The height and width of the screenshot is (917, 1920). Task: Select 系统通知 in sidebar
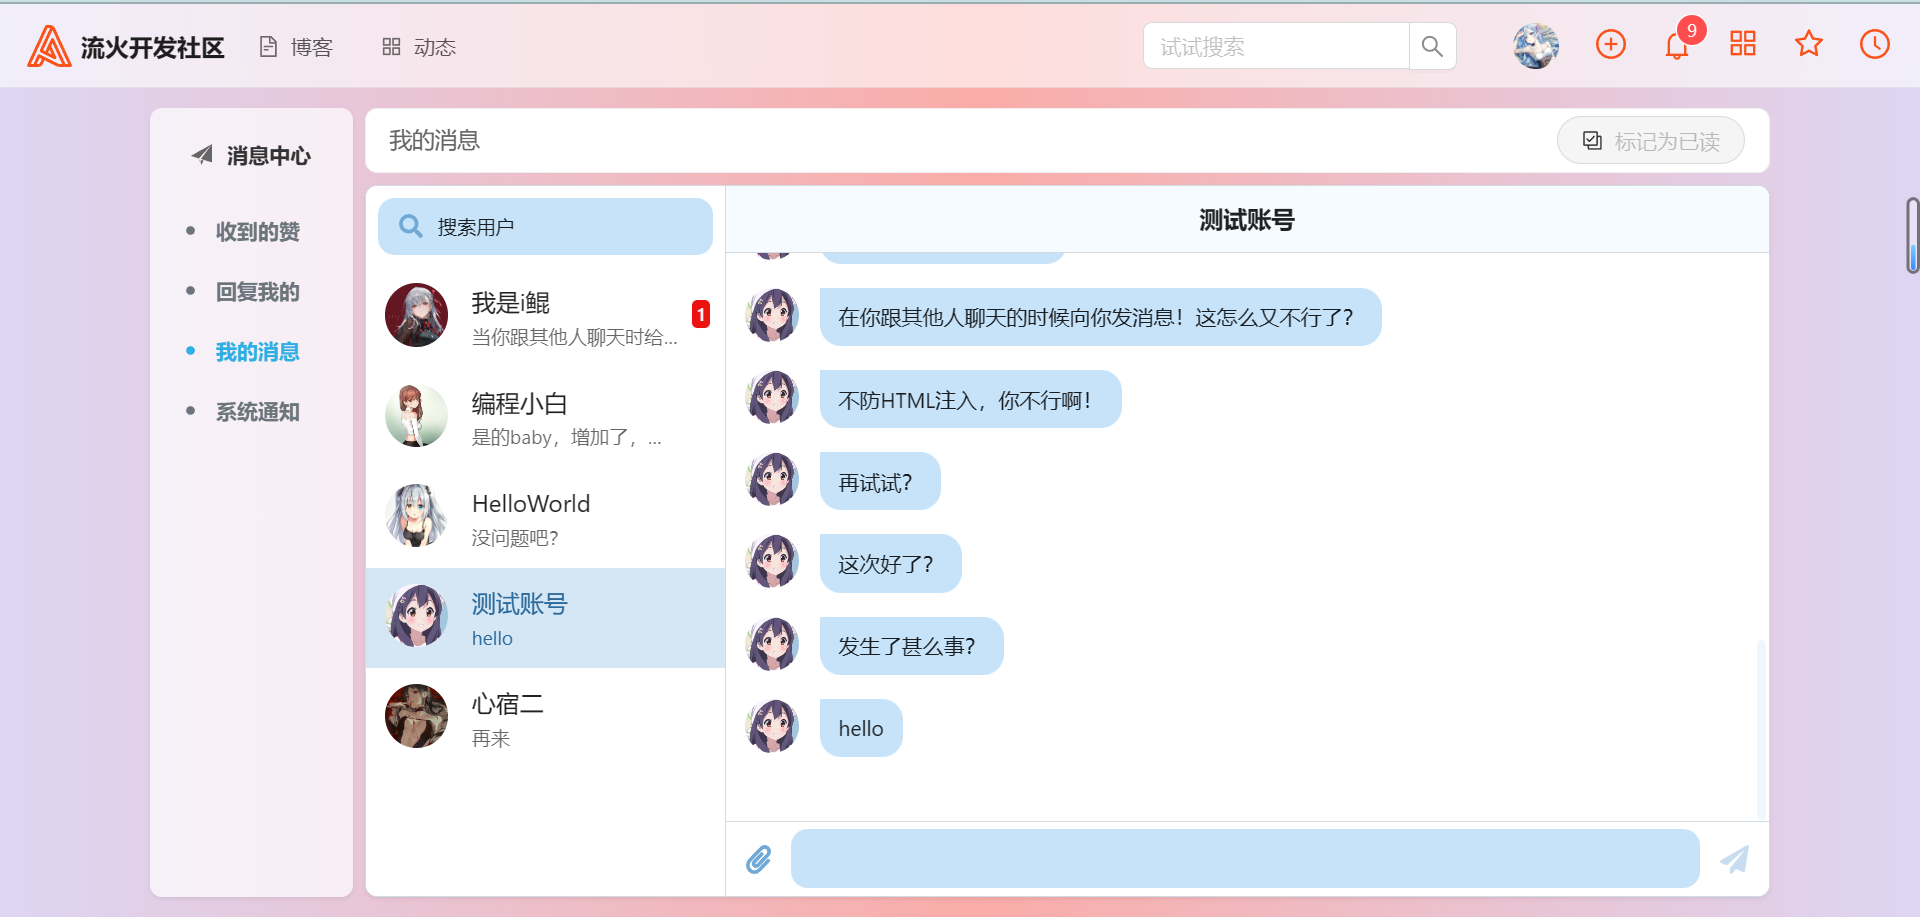(257, 412)
